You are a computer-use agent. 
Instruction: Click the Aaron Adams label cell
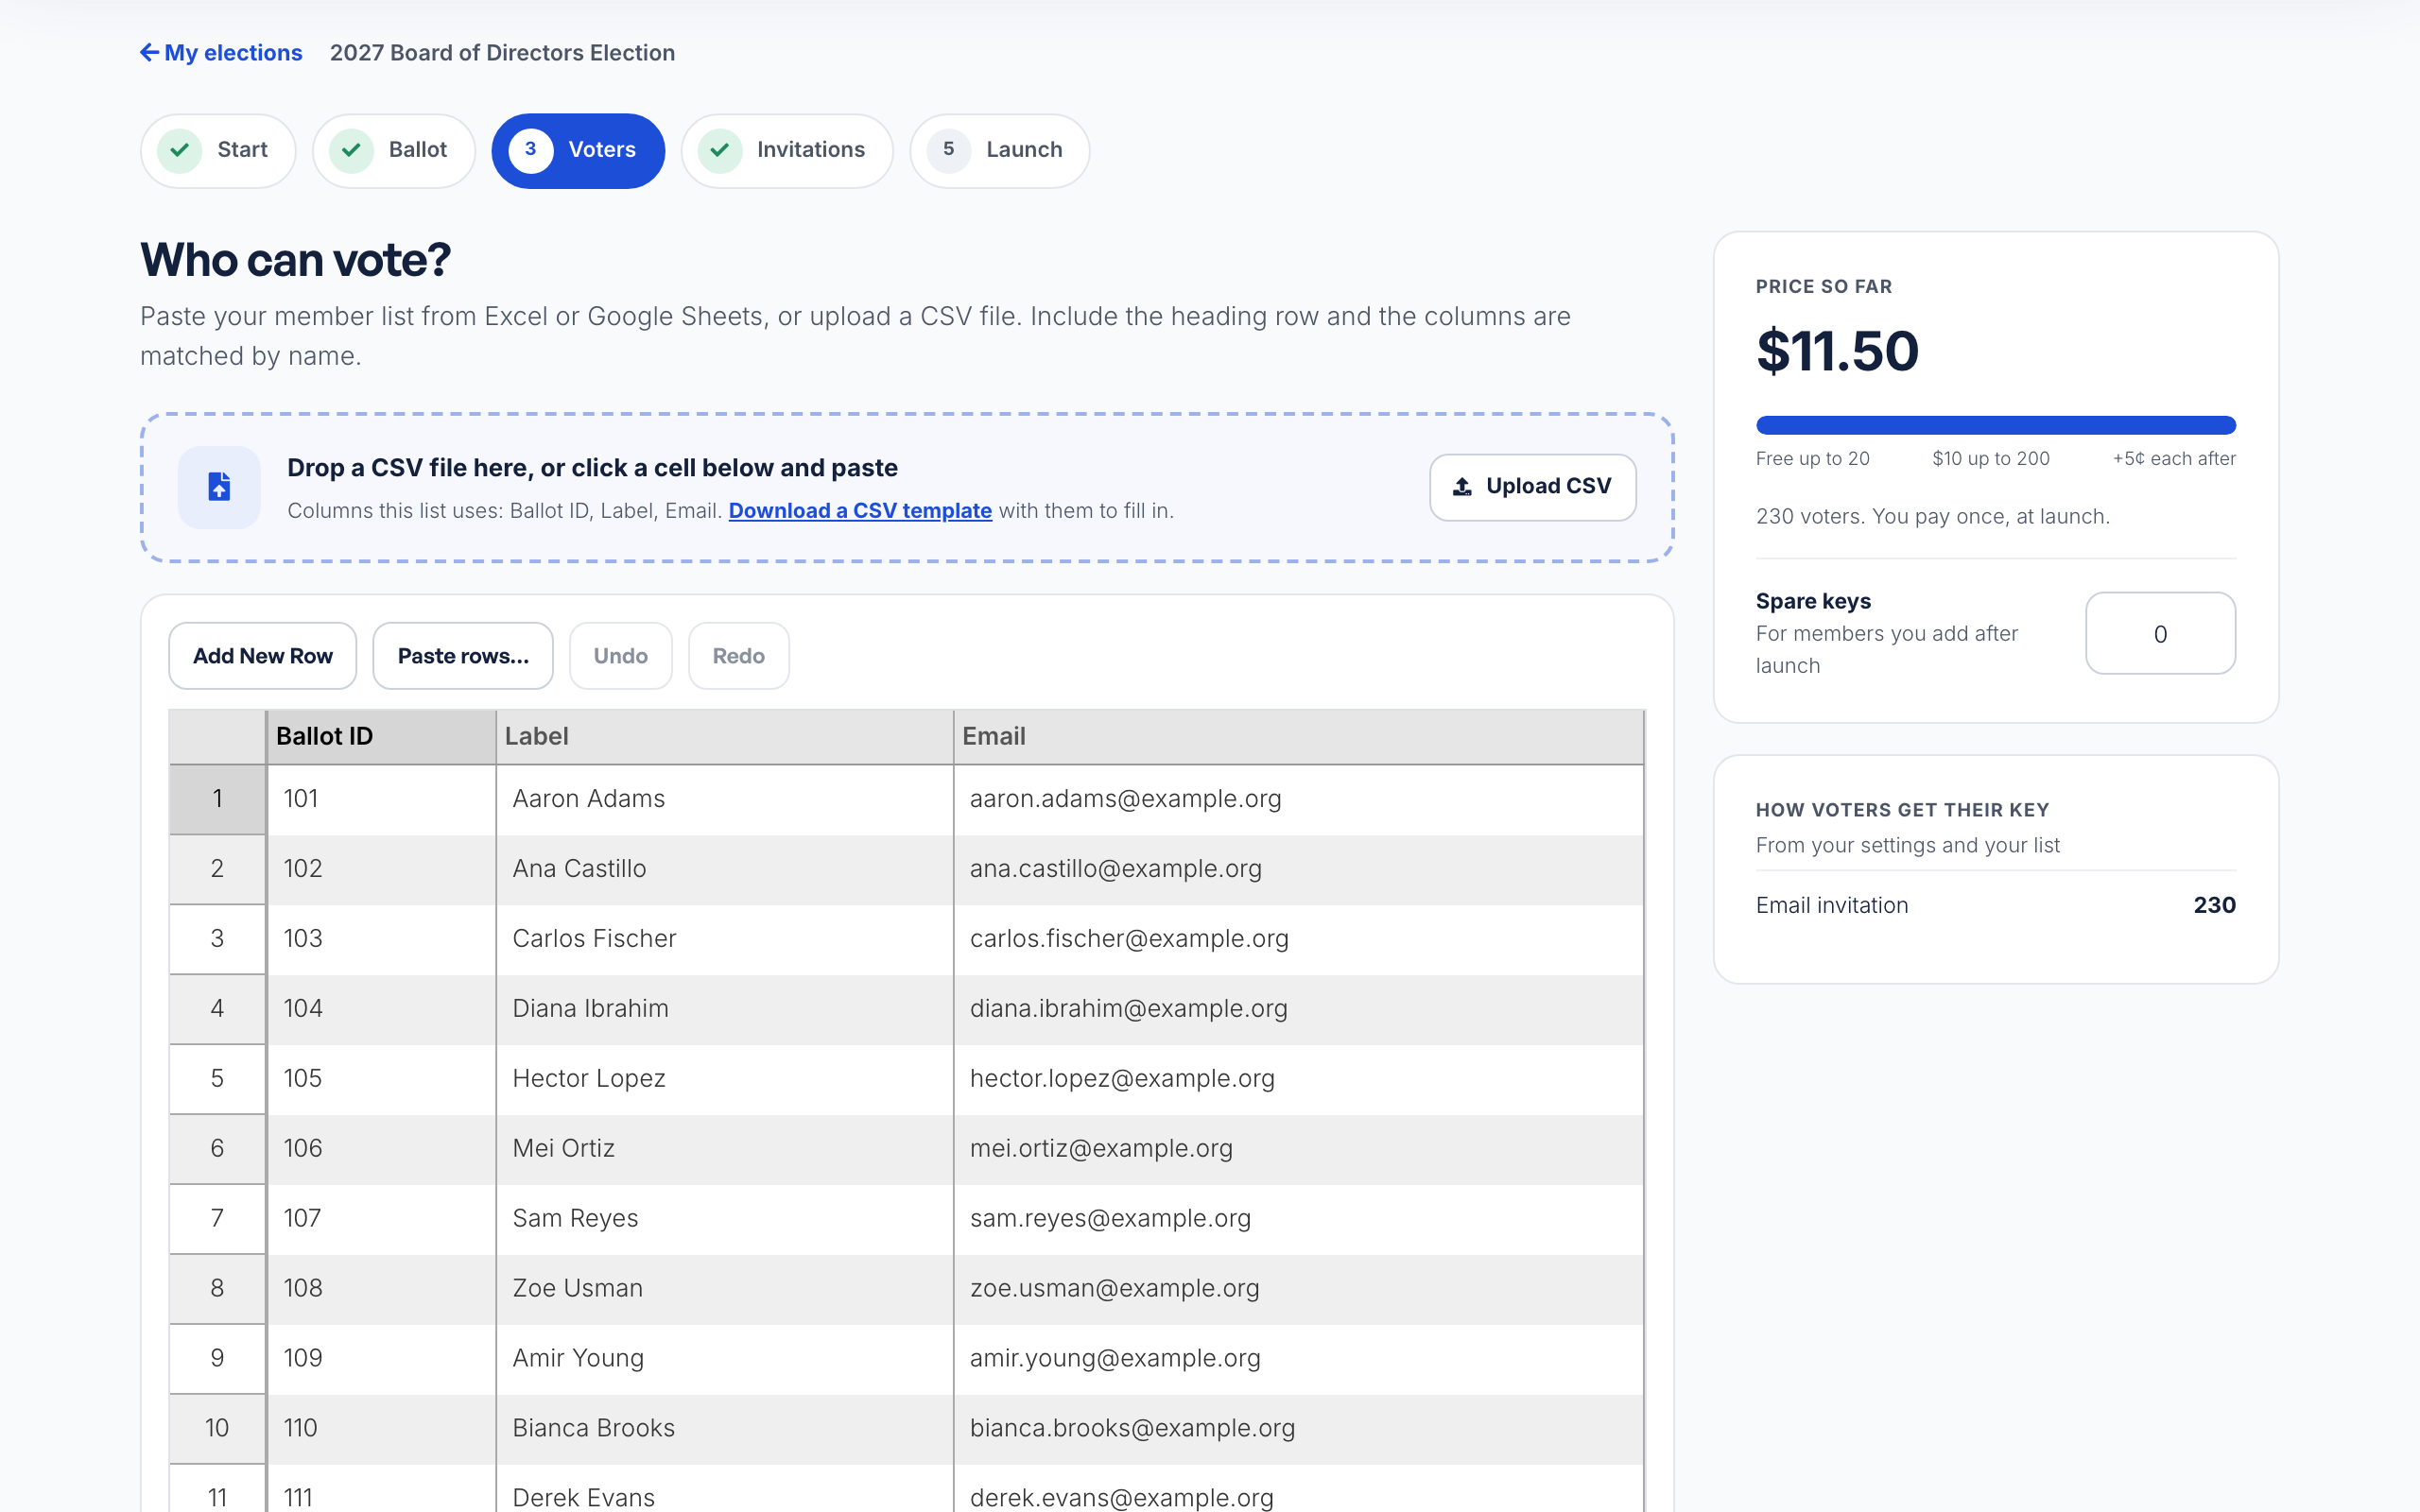coord(725,799)
